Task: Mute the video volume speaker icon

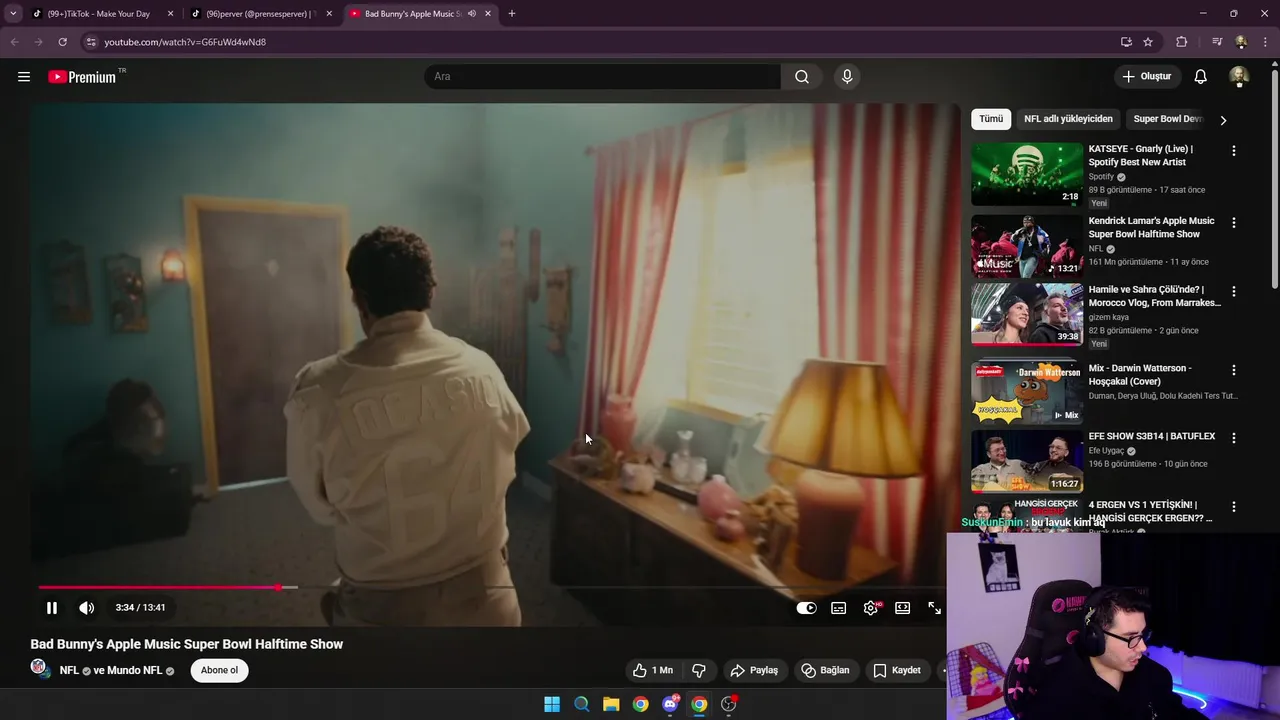Action: coord(87,608)
